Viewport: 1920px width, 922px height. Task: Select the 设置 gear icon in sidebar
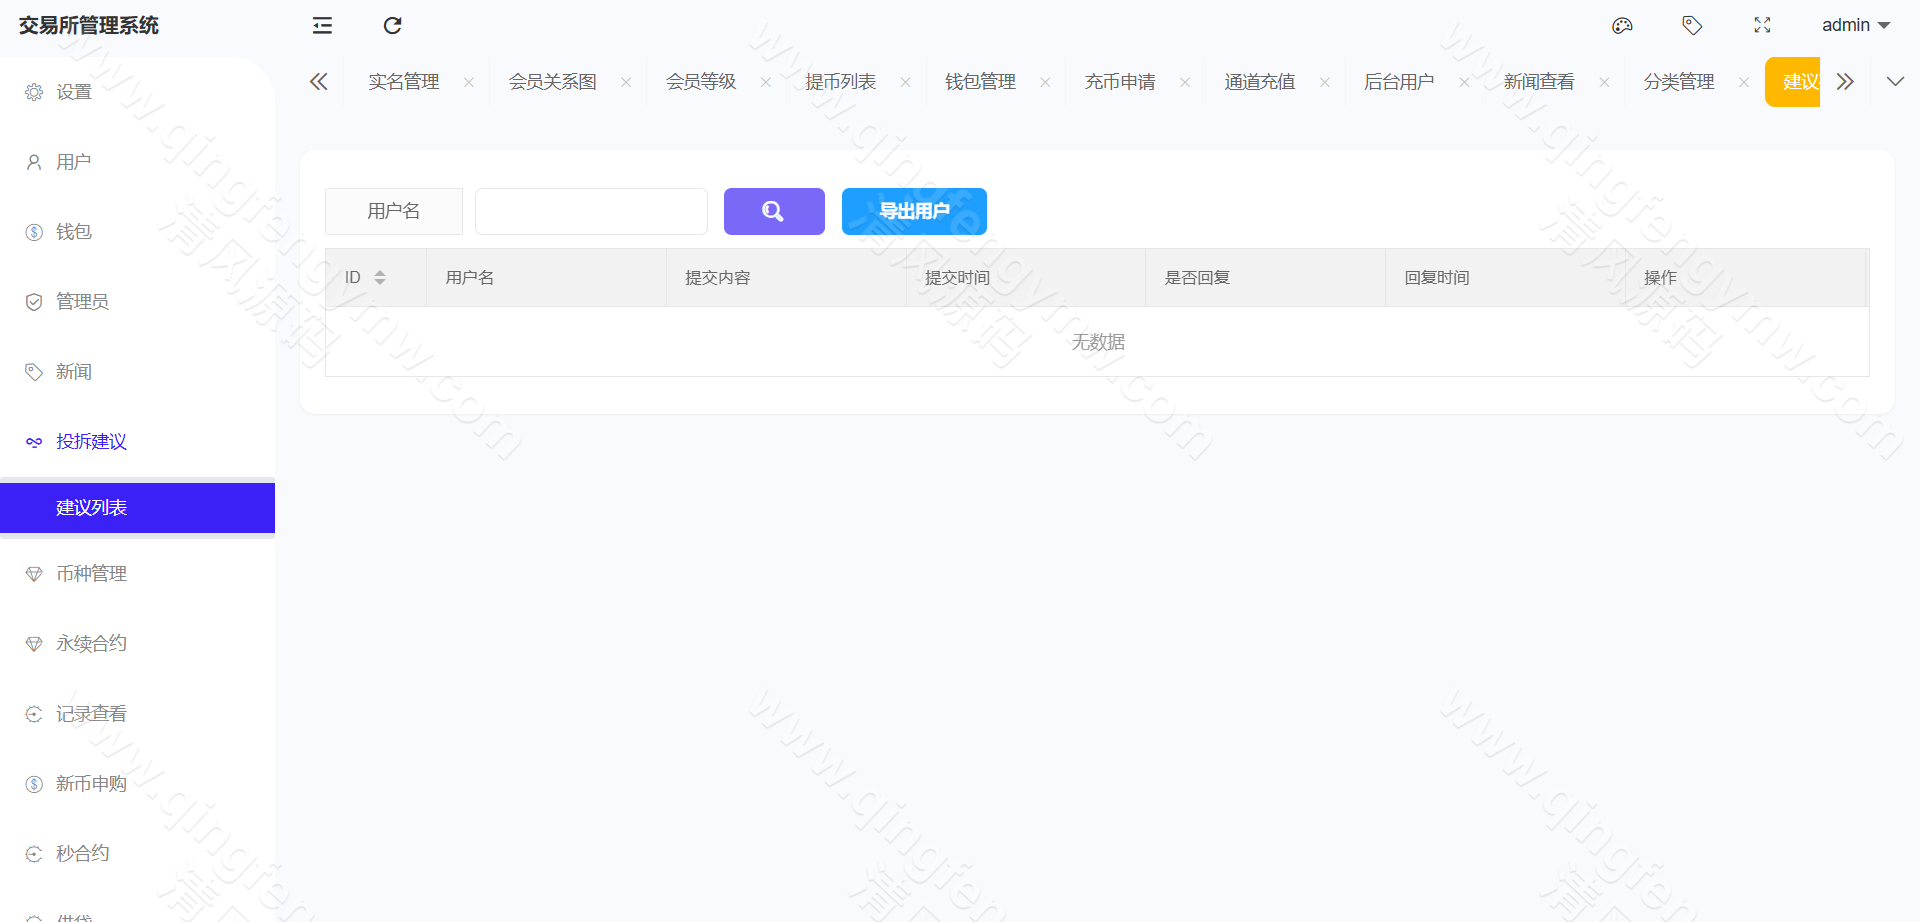pyautogui.click(x=33, y=91)
